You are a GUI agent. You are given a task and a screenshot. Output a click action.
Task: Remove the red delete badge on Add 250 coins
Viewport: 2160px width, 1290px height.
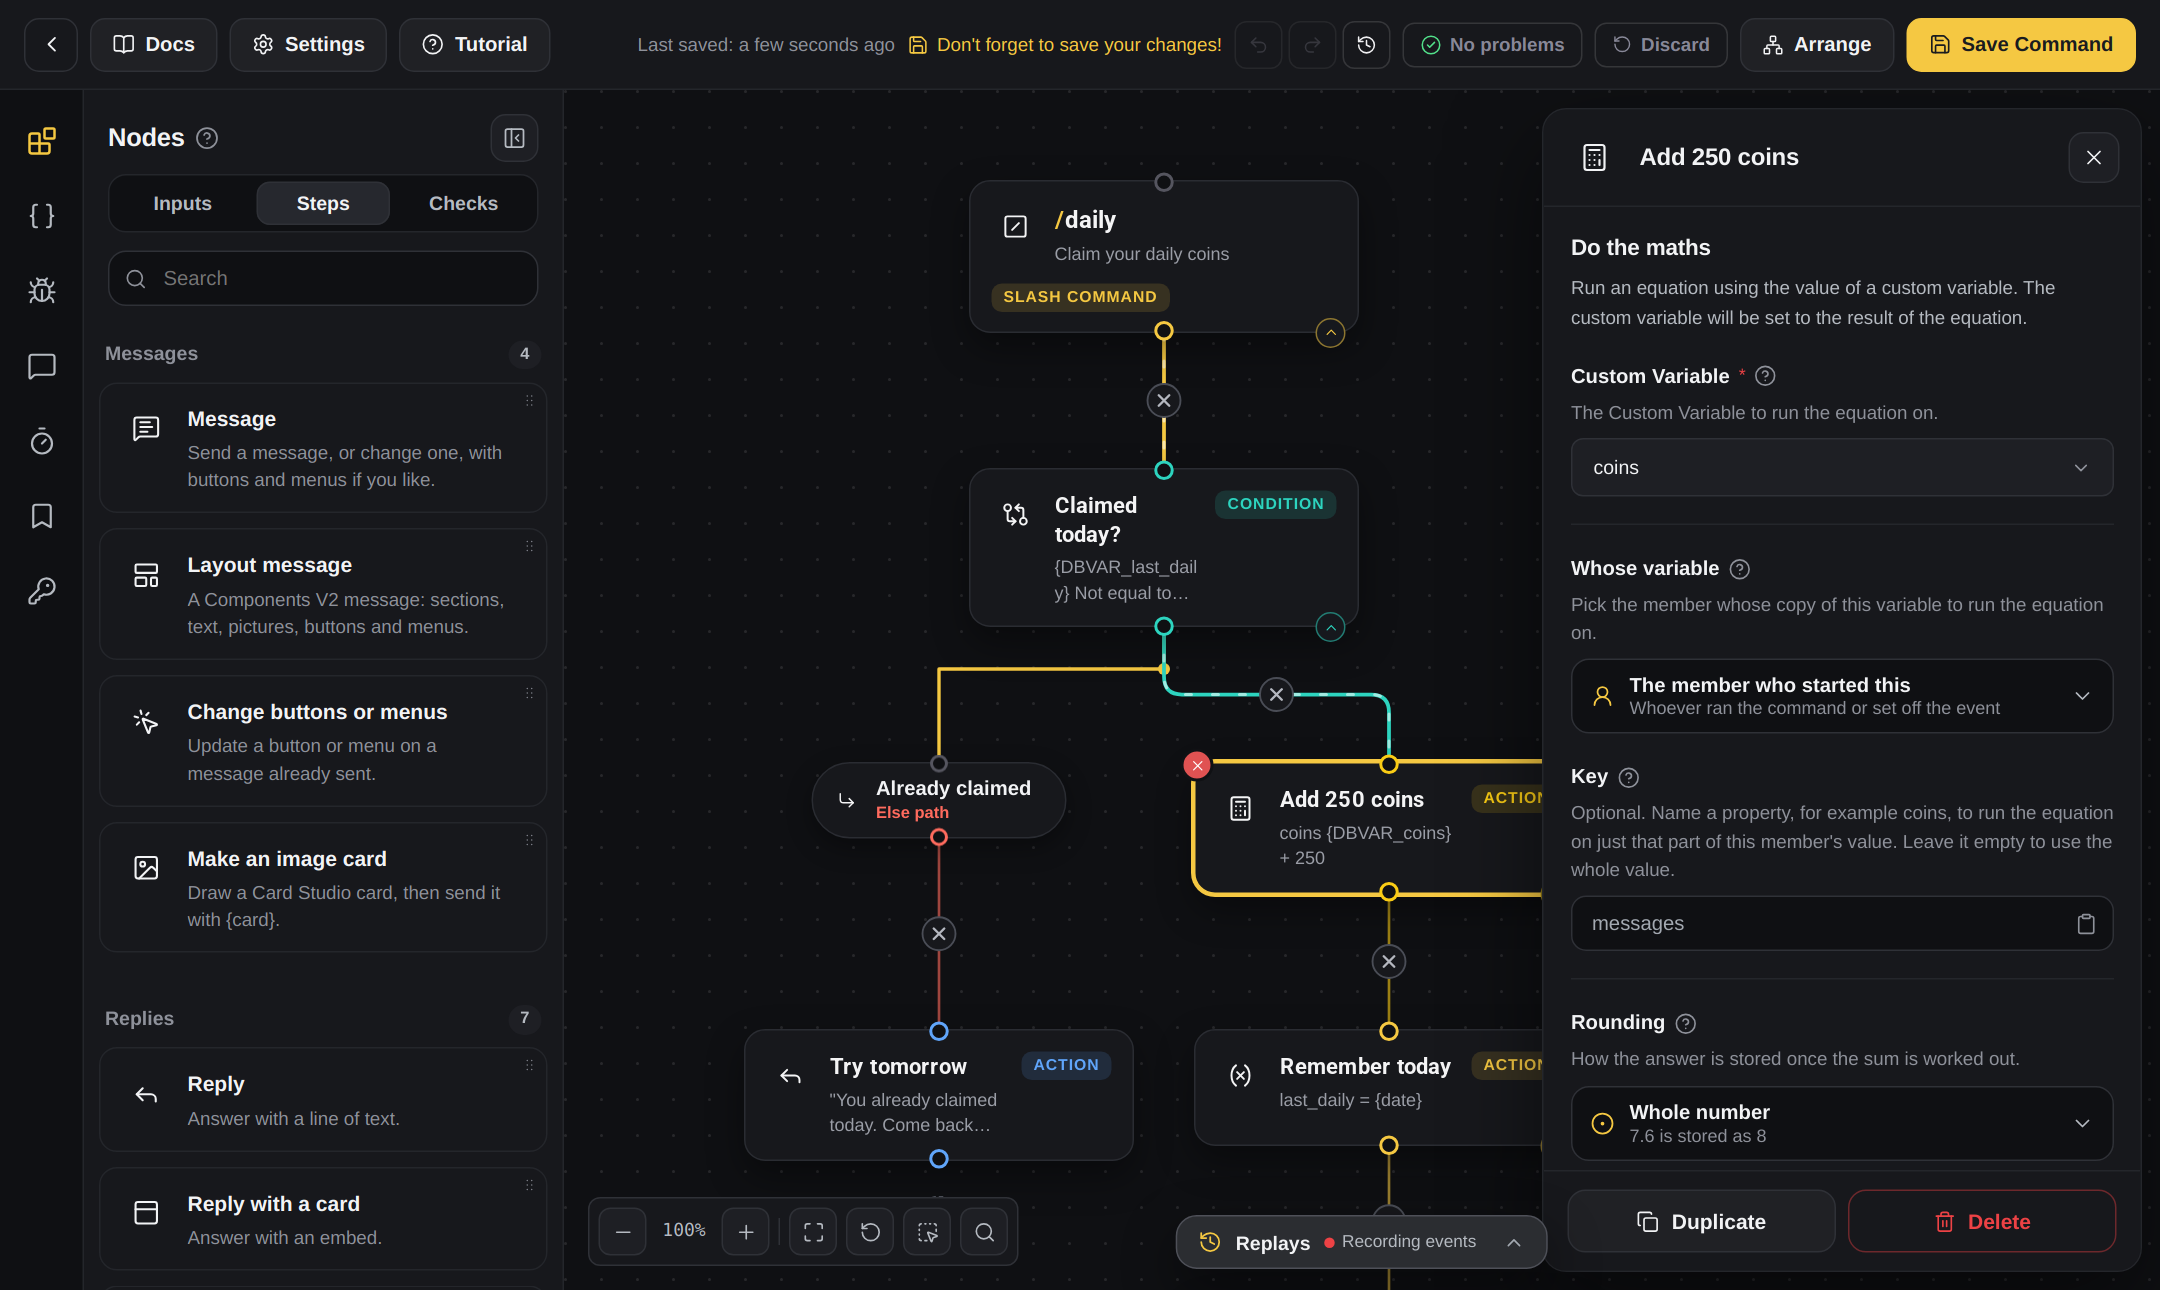coord(1197,765)
